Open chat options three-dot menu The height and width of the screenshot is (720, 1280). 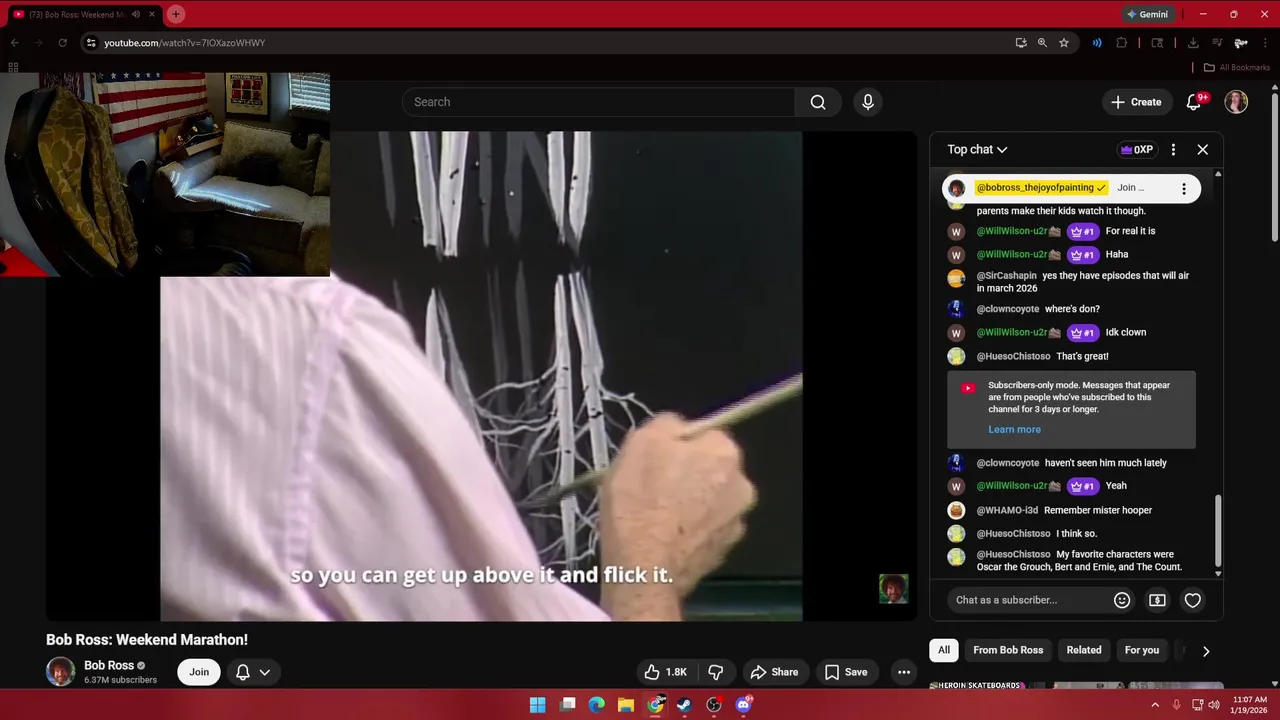point(1173,150)
